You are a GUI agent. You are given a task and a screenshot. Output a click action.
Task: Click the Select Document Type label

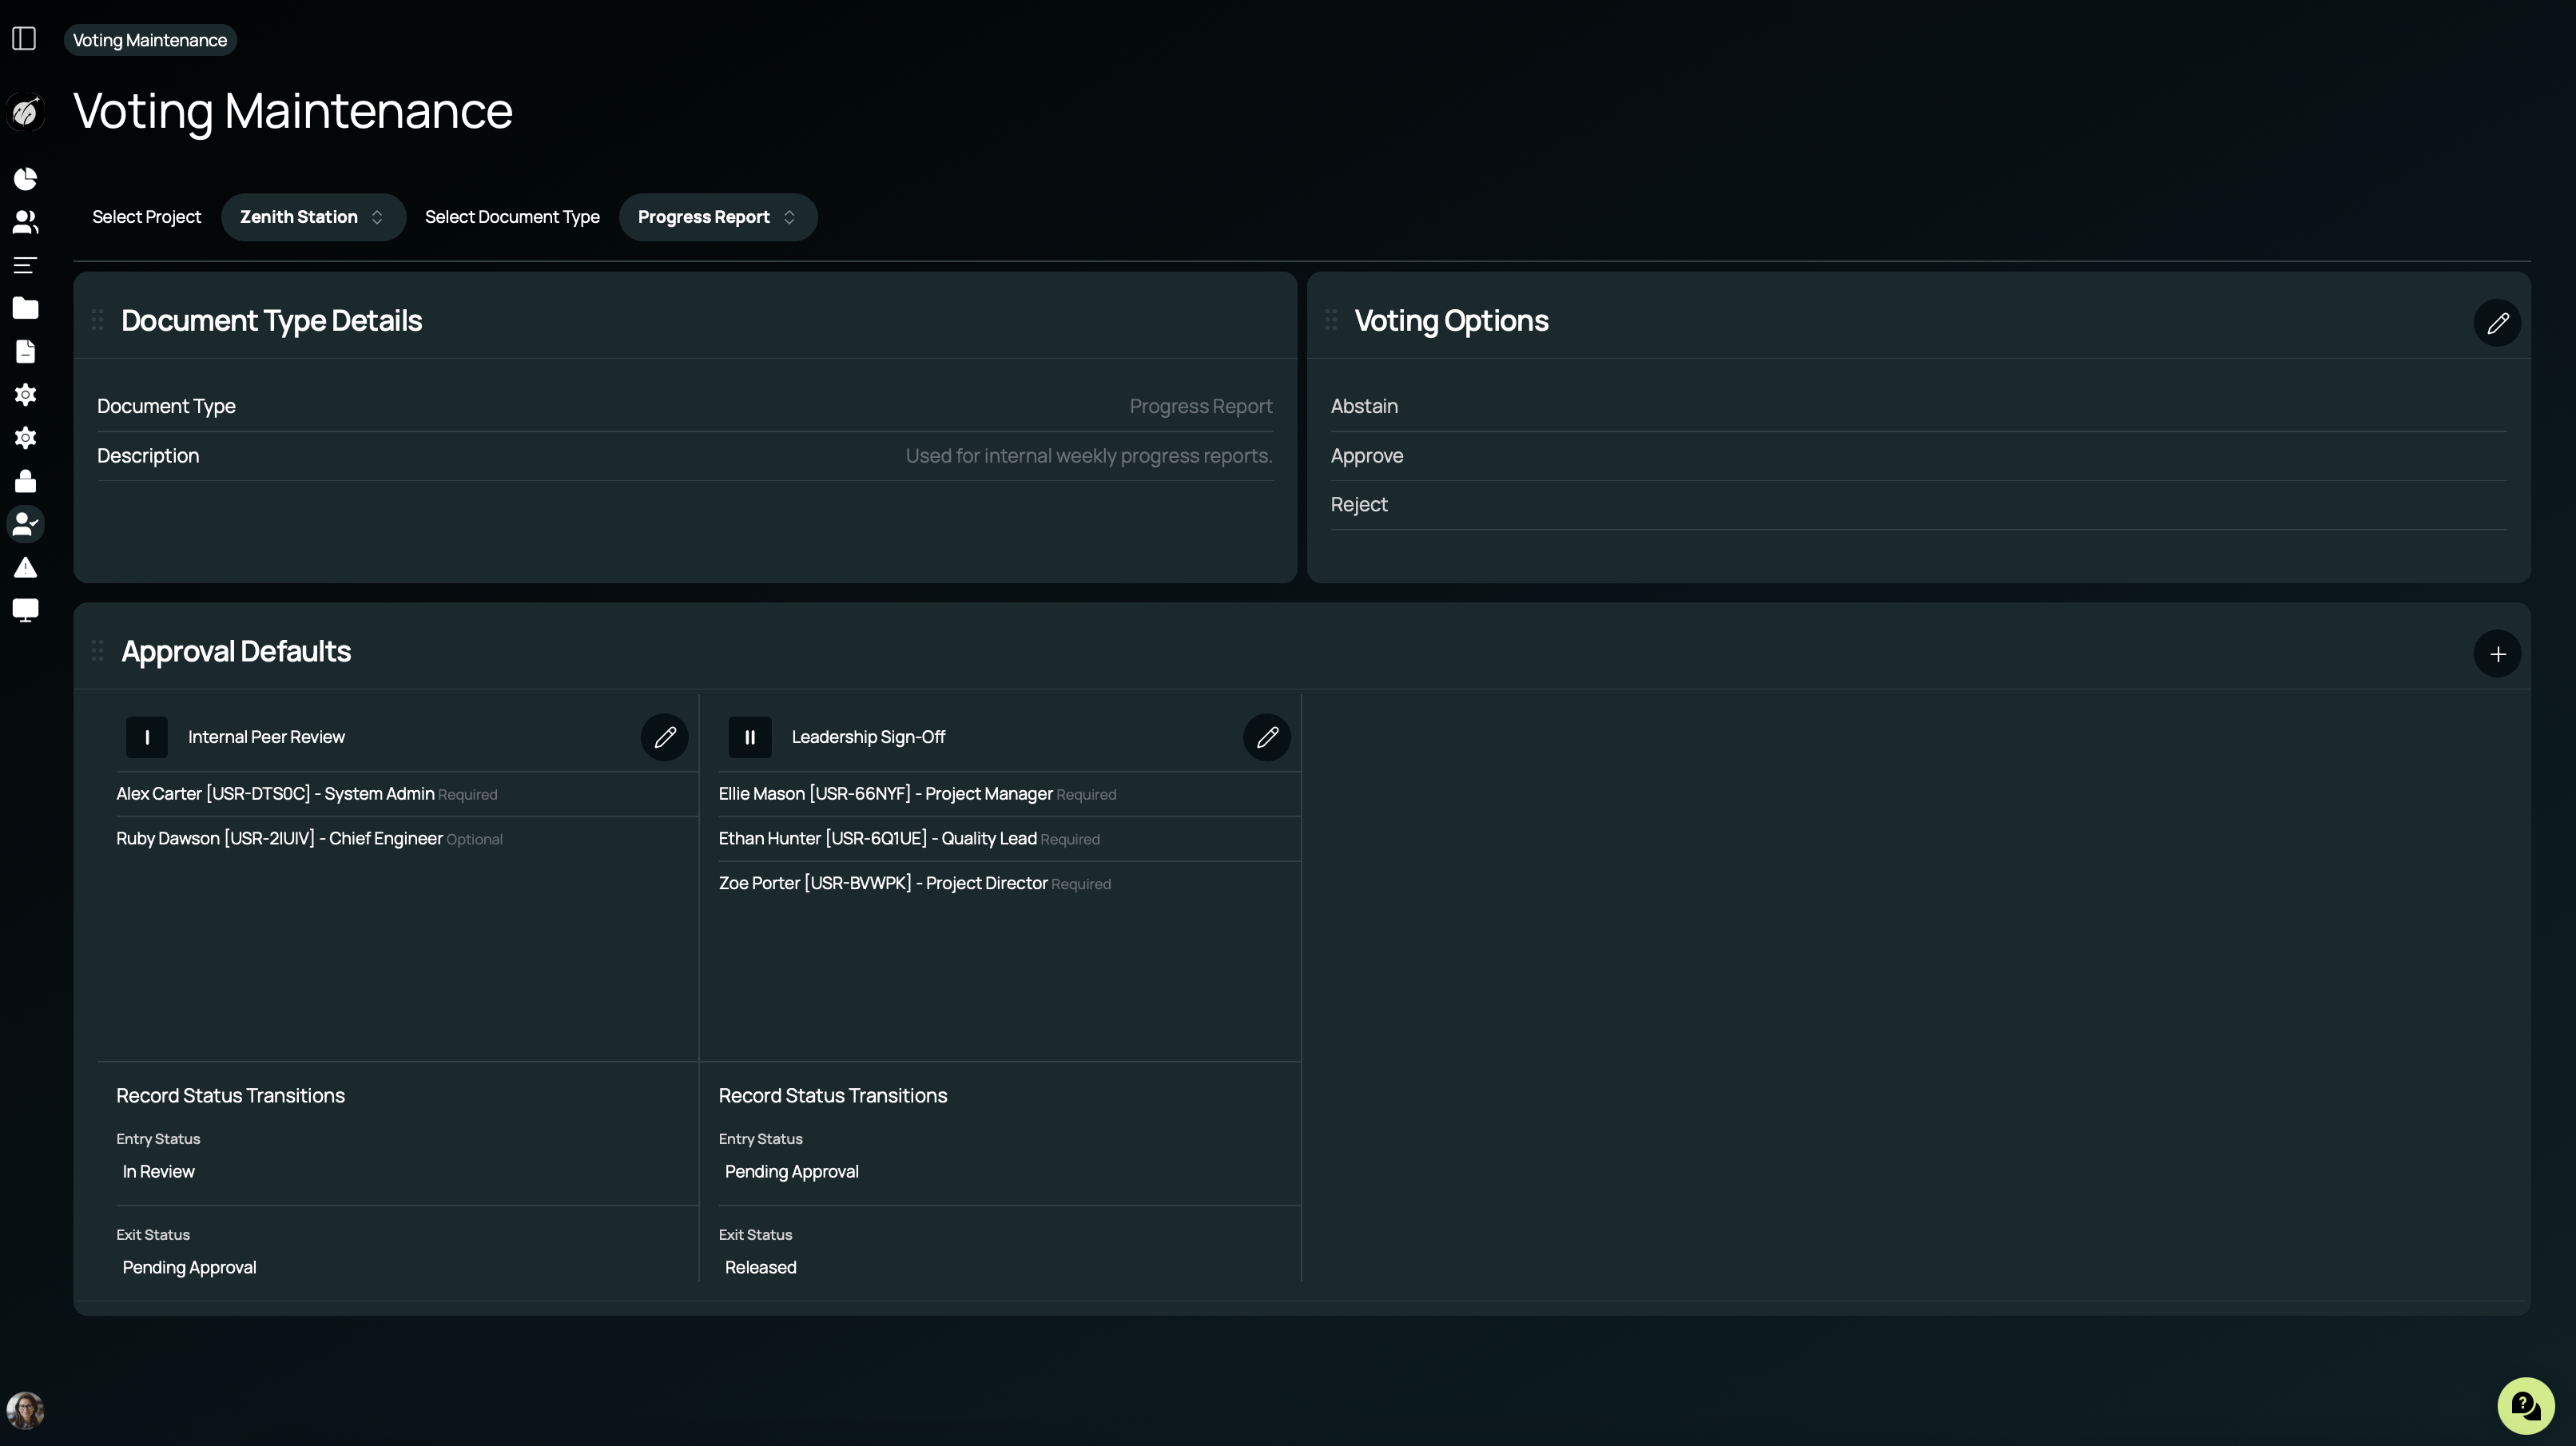pos(512,217)
